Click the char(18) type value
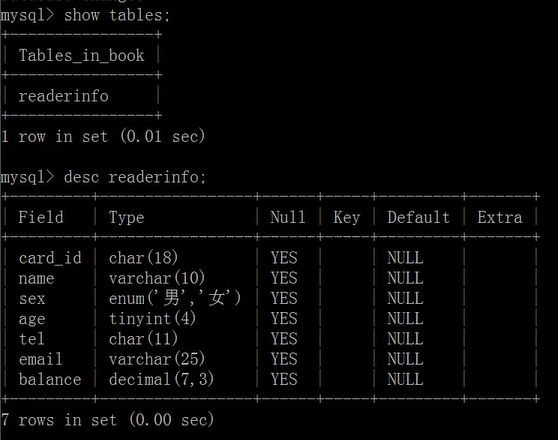The width and height of the screenshot is (558, 440). pyautogui.click(x=143, y=258)
